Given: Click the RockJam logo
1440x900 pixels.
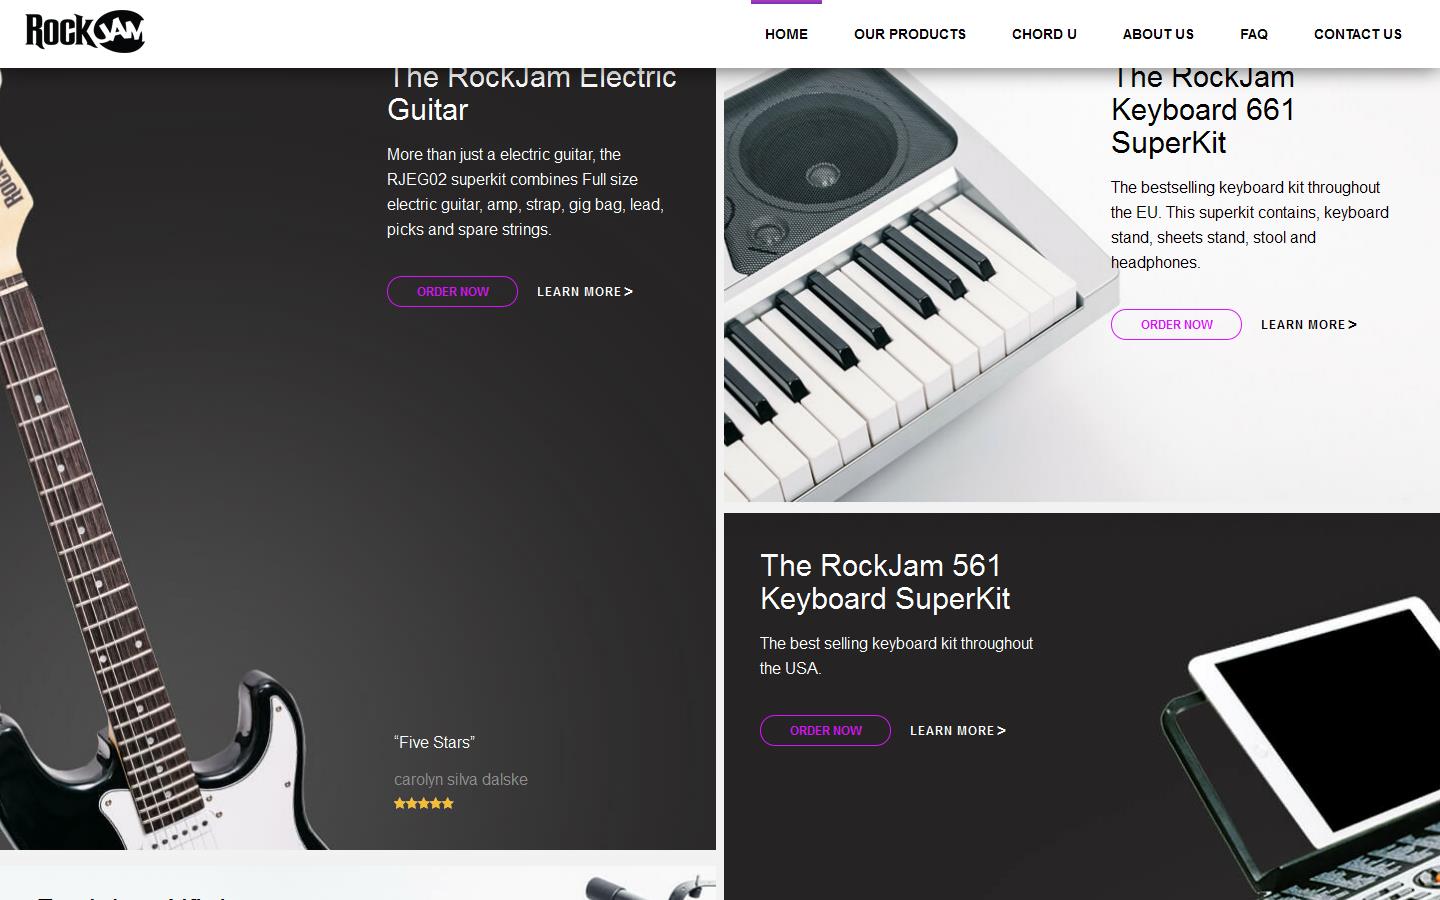Looking at the screenshot, I should pyautogui.click(x=85, y=31).
